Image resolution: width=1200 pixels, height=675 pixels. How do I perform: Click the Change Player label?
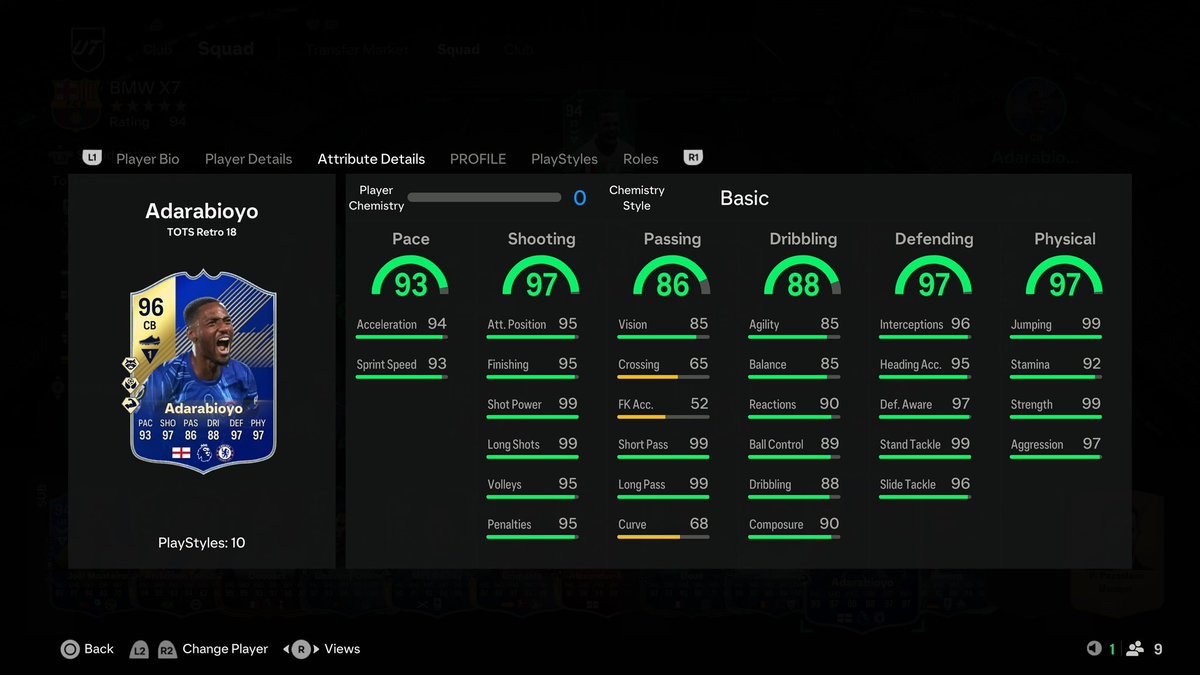225,649
